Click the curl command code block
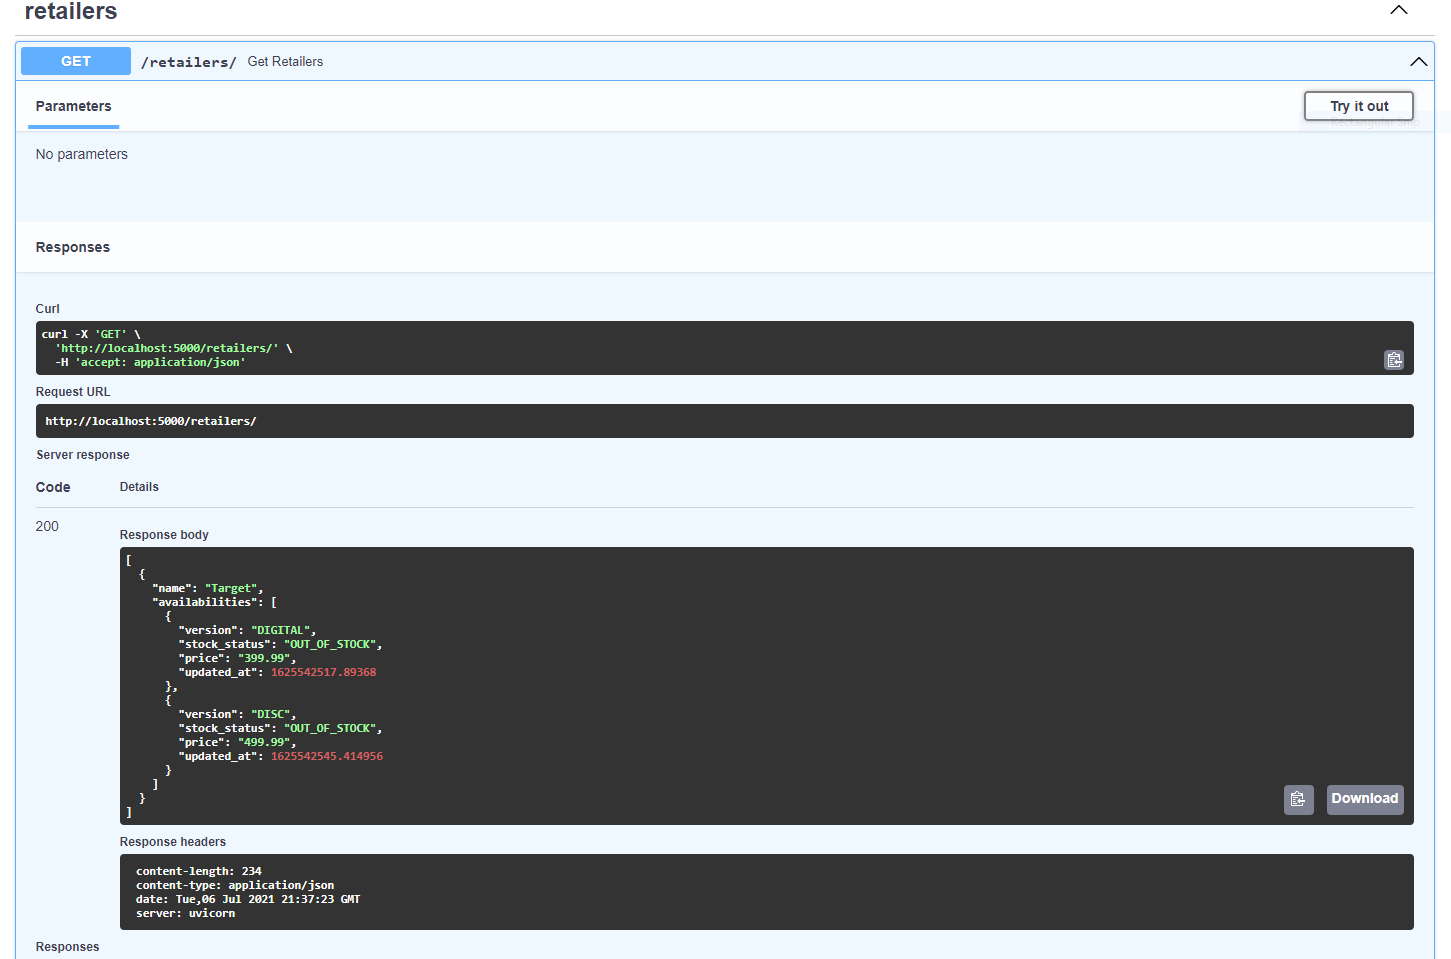 (724, 348)
